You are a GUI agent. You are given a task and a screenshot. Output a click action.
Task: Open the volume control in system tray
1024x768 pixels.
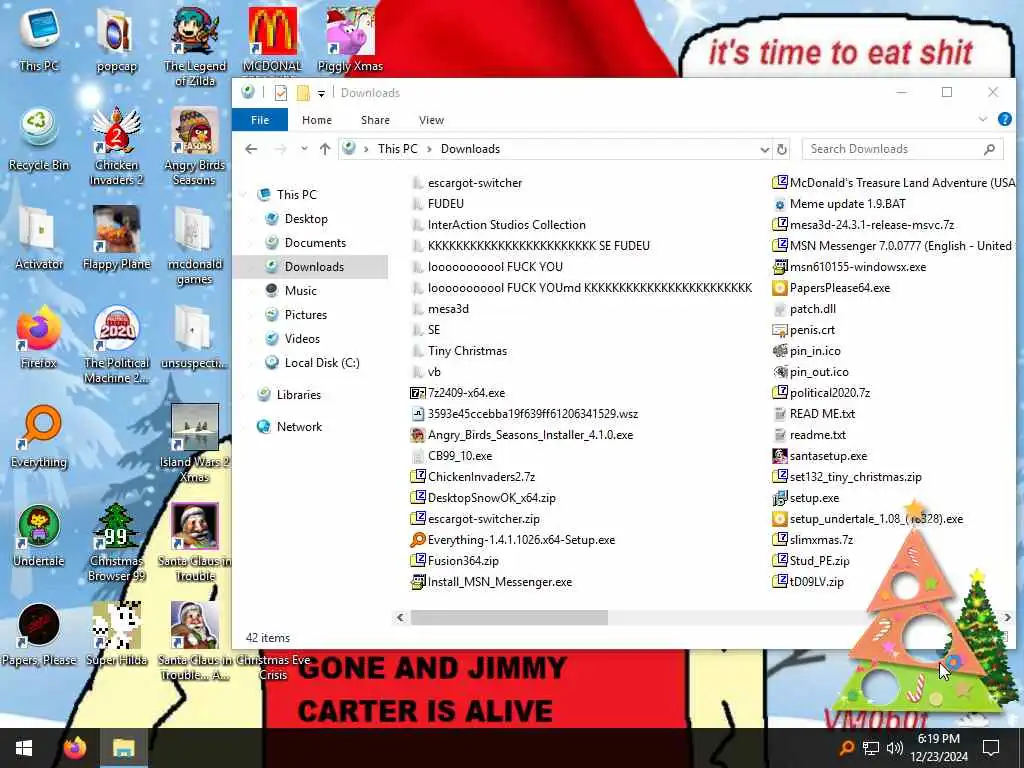point(895,748)
